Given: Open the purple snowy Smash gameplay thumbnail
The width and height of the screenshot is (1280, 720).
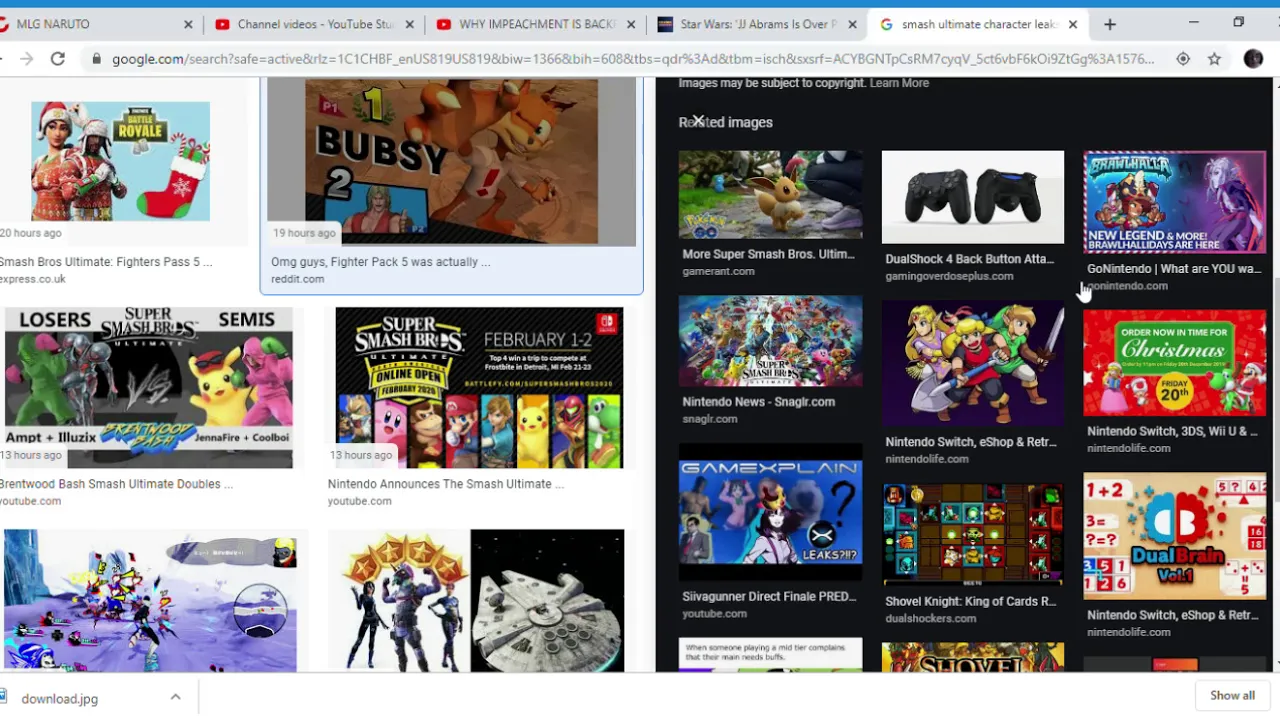Looking at the screenshot, I should (150, 600).
